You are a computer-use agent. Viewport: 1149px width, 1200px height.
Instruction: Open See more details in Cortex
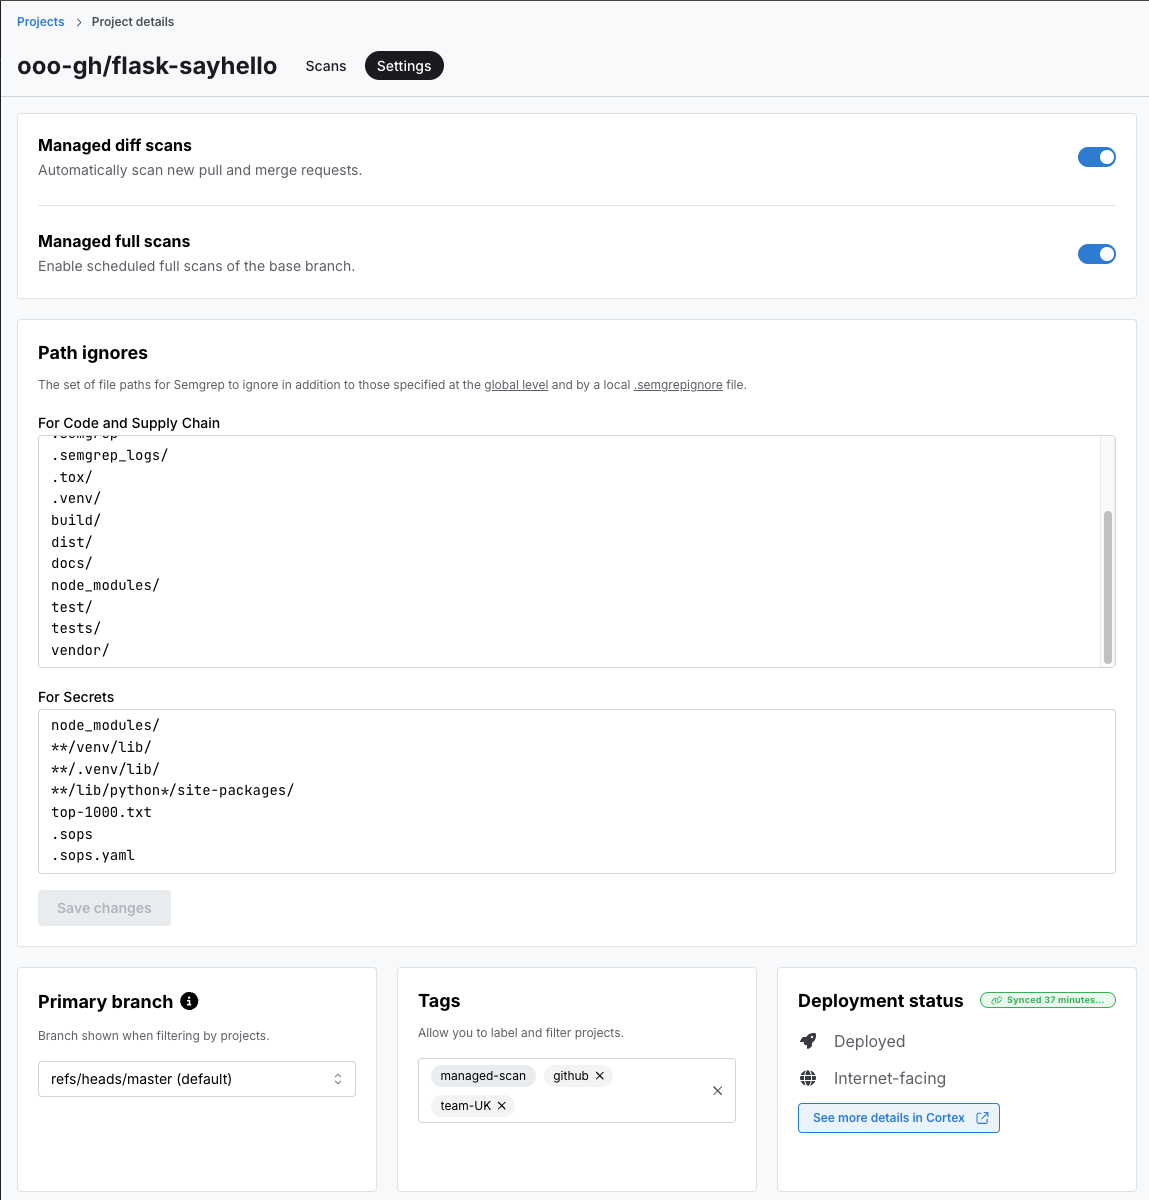click(x=888, y=1117)
